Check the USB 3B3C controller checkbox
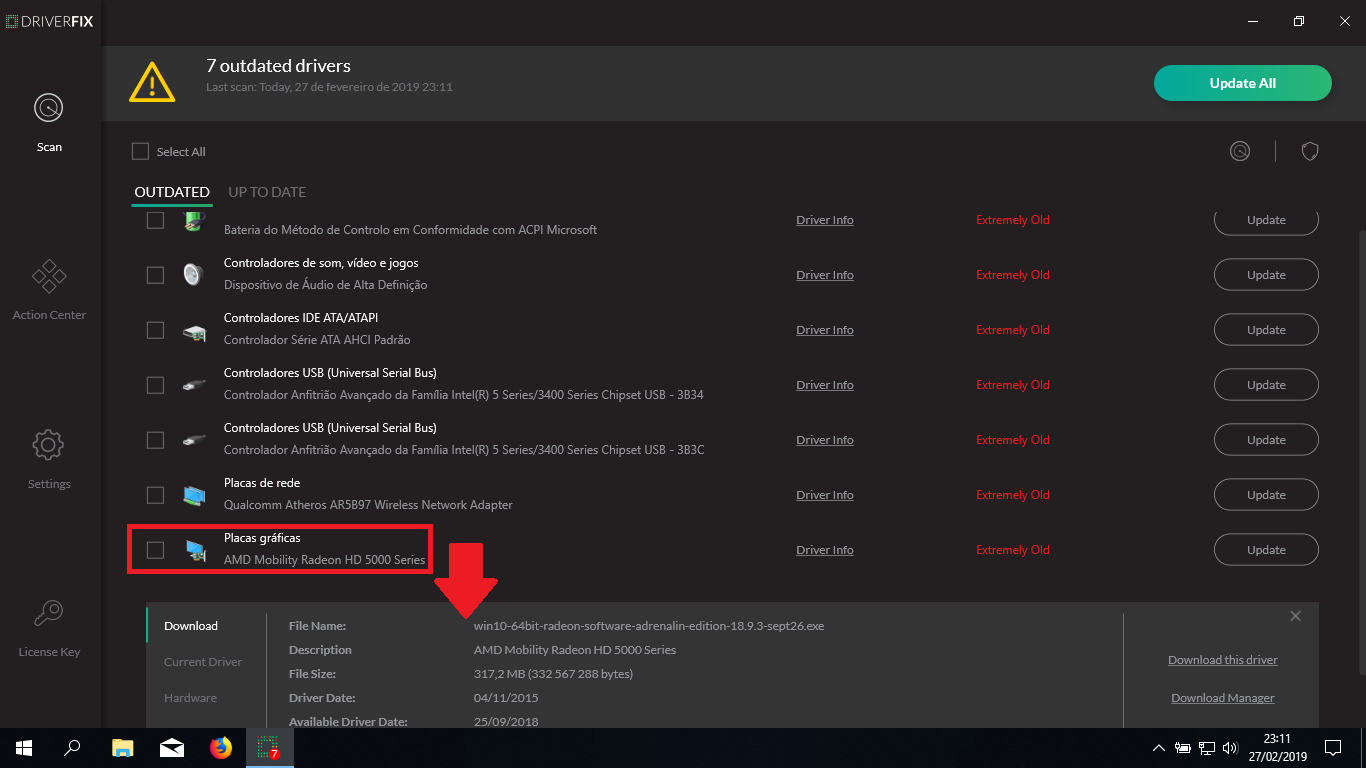 155,440
